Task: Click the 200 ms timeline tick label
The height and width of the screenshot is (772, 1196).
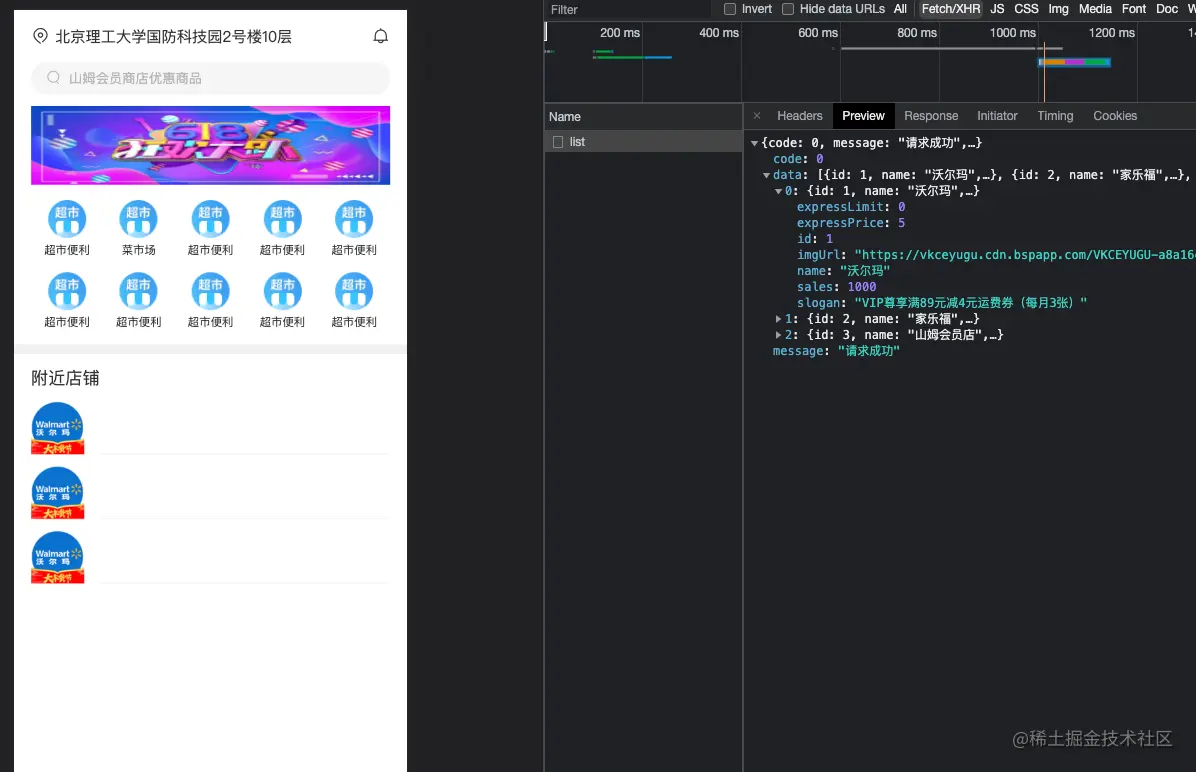Action: [619, 33]
